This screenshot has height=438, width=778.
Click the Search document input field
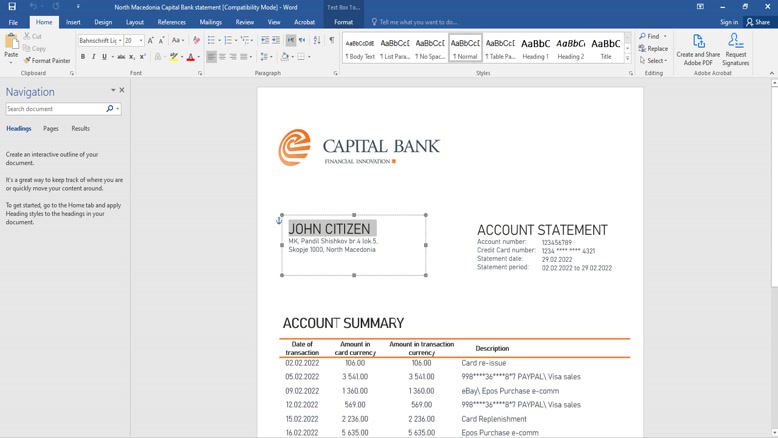[x=55, y=109]
